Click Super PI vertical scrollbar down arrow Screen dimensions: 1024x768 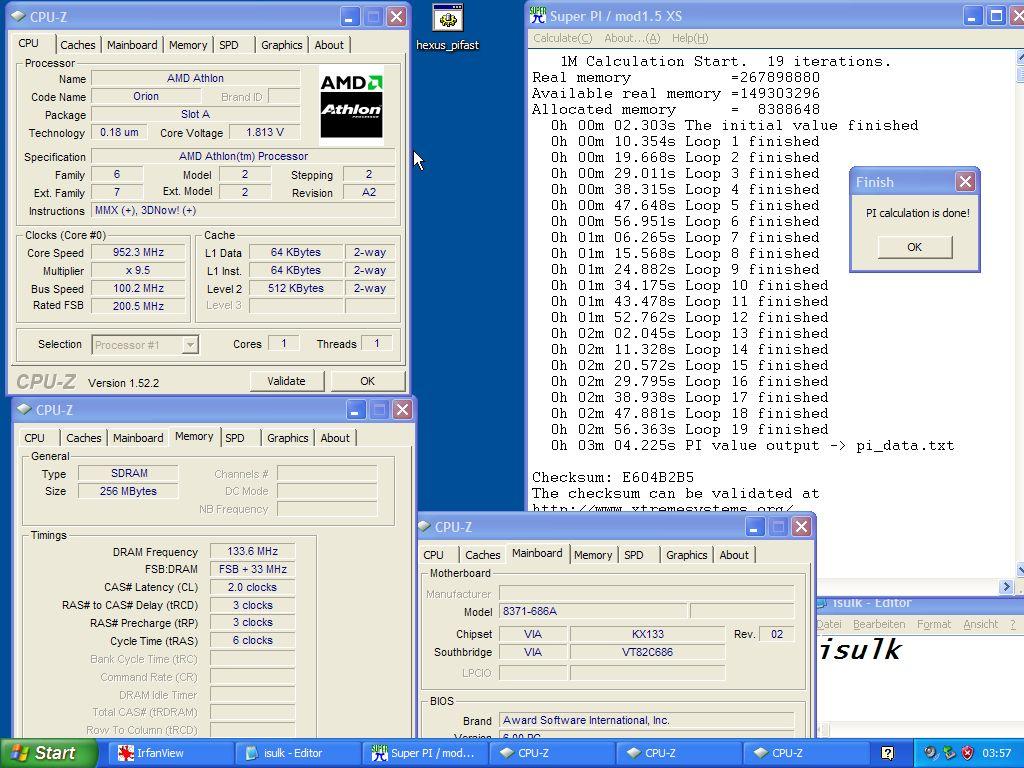(x=1019, y=570)
